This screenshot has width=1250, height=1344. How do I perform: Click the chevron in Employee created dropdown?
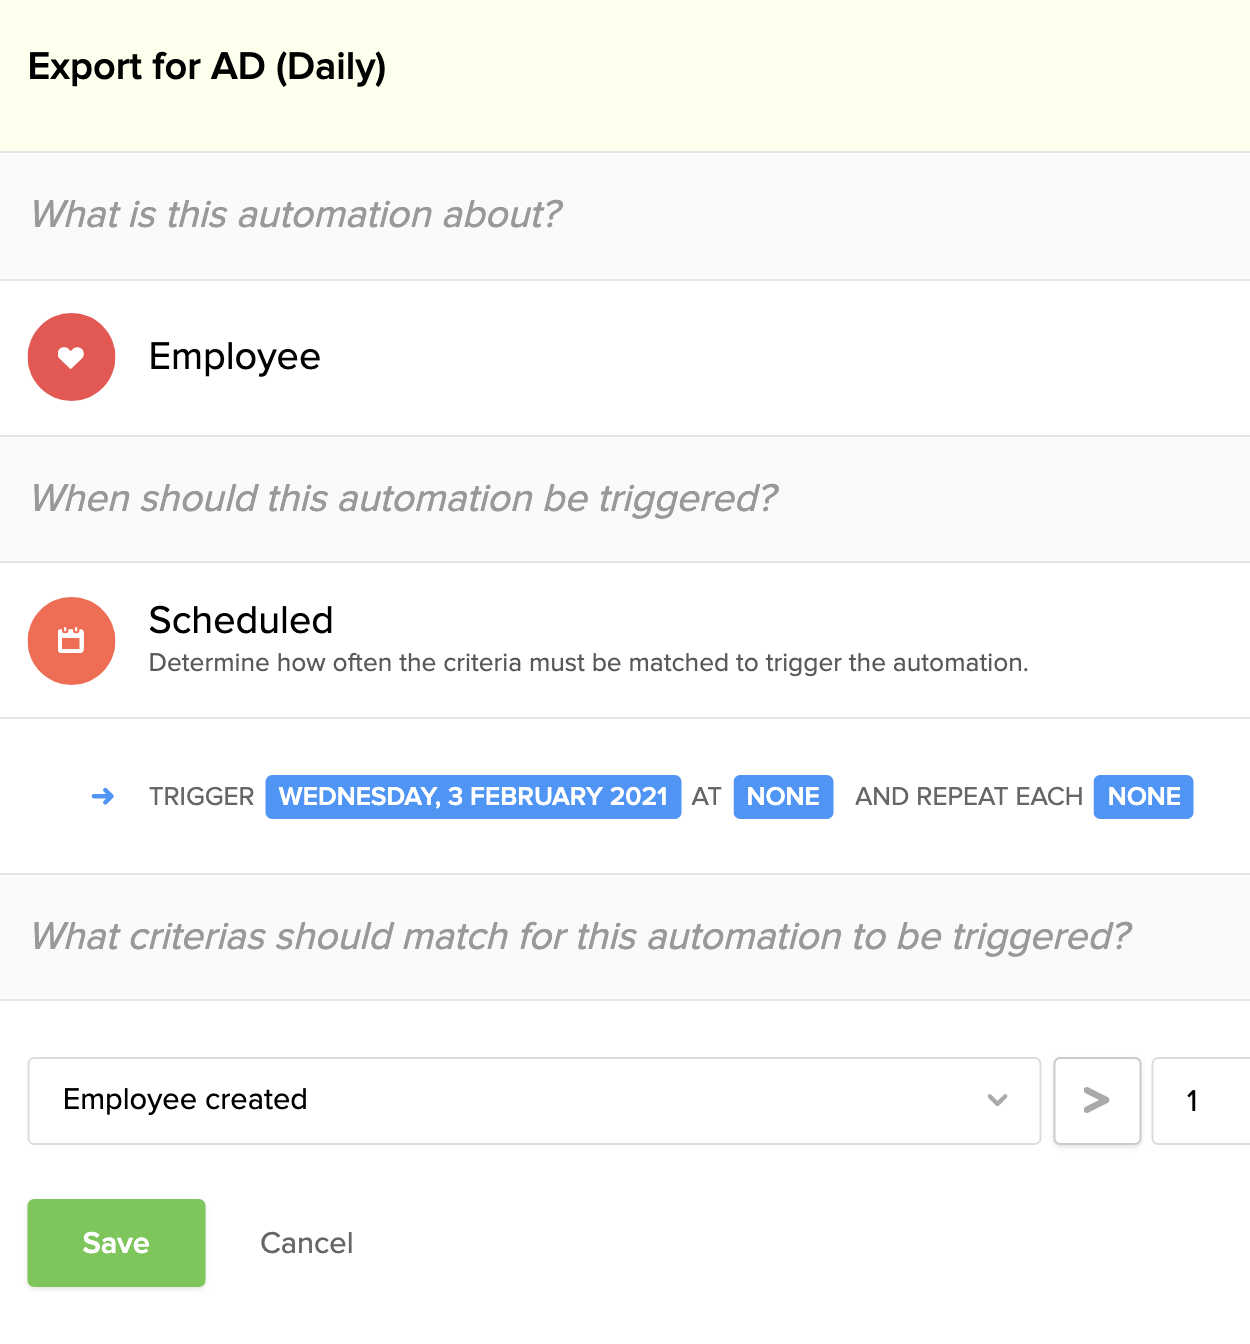[997, 1100]
